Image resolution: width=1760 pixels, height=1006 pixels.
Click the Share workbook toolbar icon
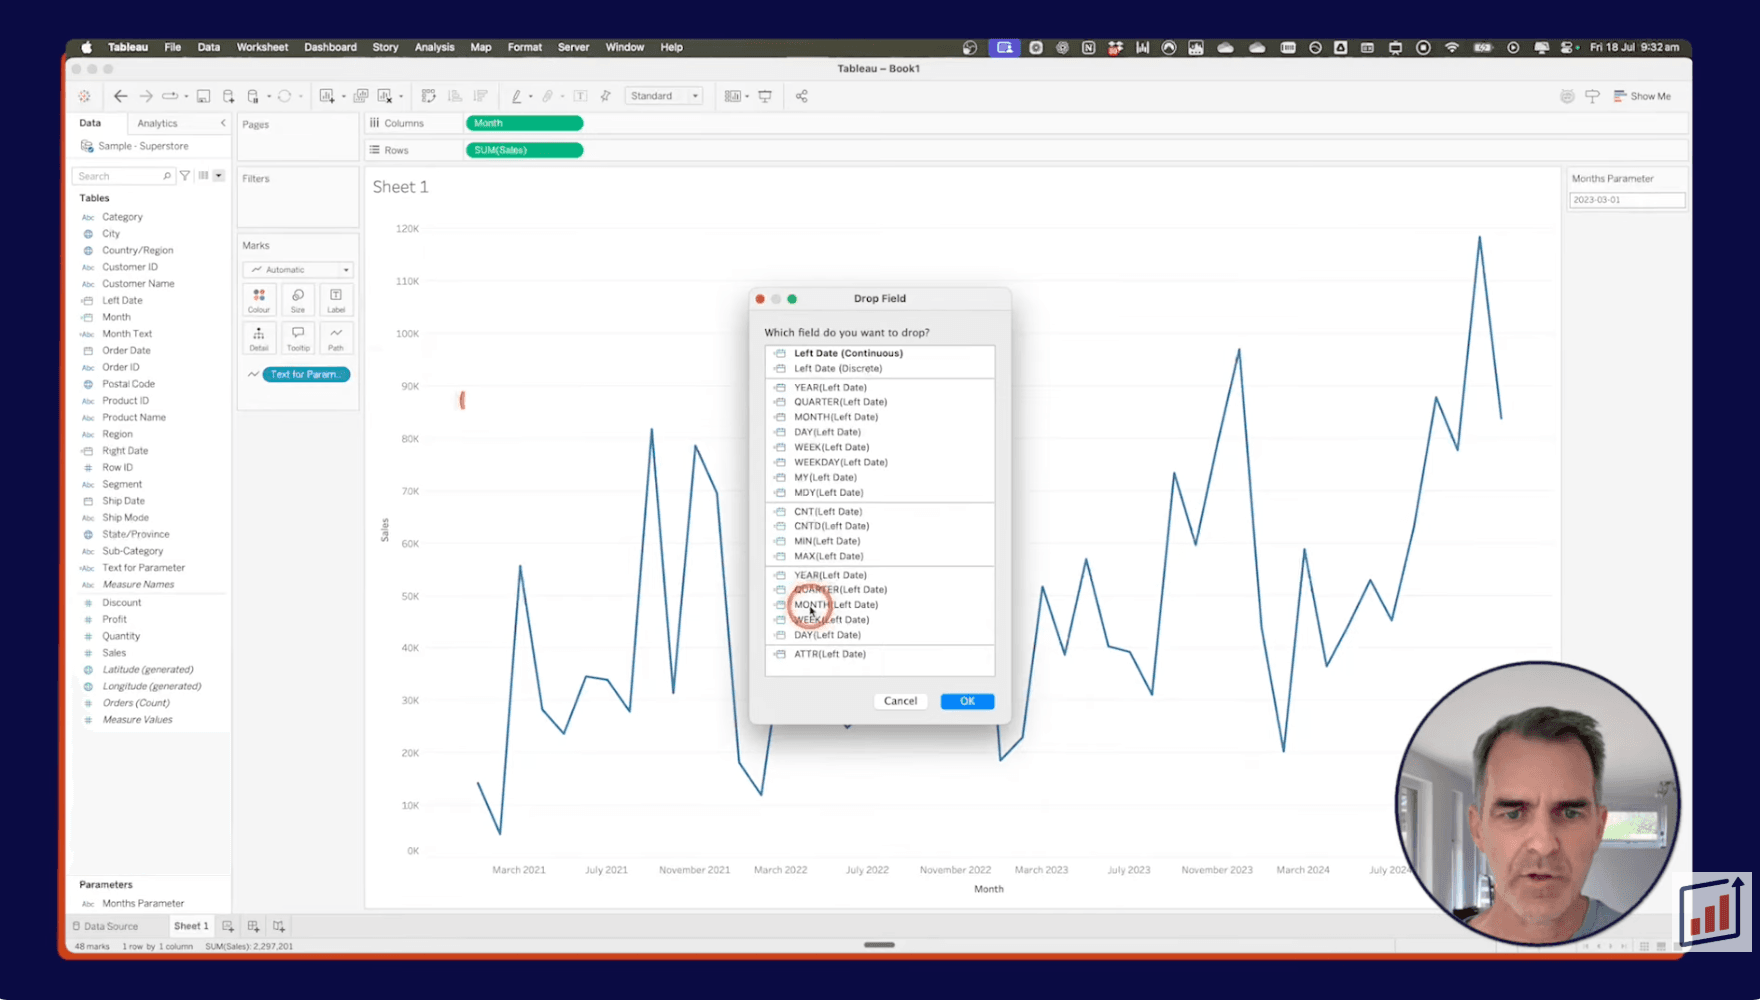pyautogui.click(x=801, y=96)
